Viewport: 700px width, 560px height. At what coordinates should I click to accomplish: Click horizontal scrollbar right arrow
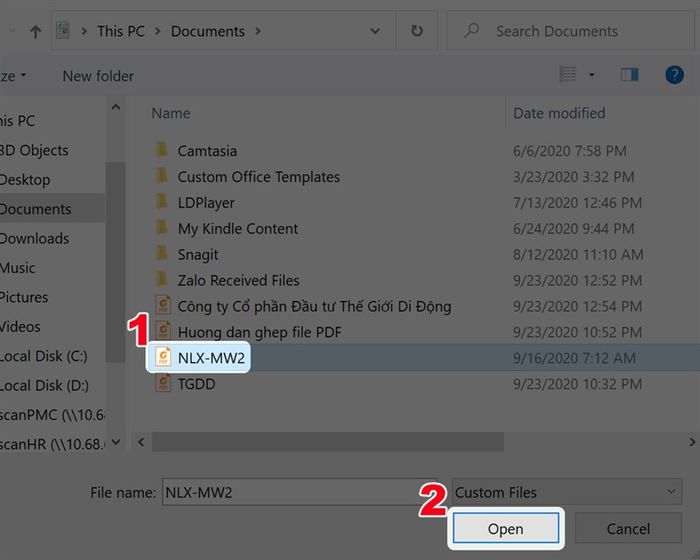click(x=692, y=442)
